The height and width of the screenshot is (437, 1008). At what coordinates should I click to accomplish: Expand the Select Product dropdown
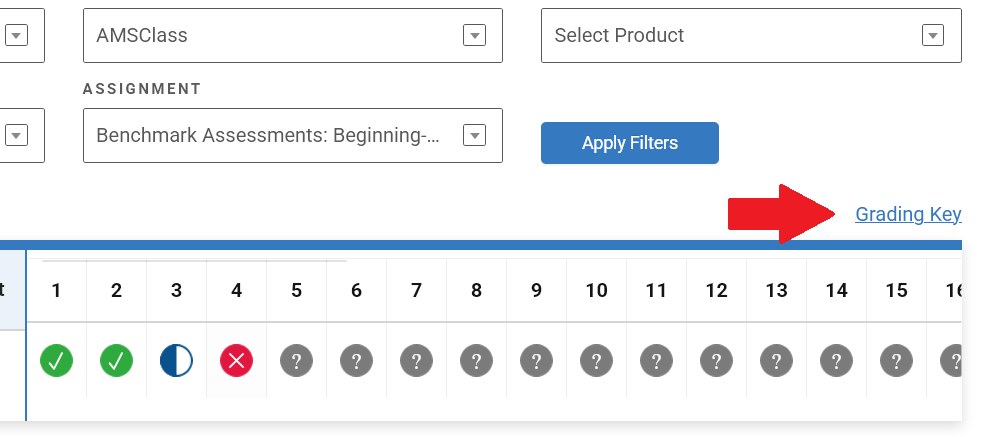tap(751, 35)
